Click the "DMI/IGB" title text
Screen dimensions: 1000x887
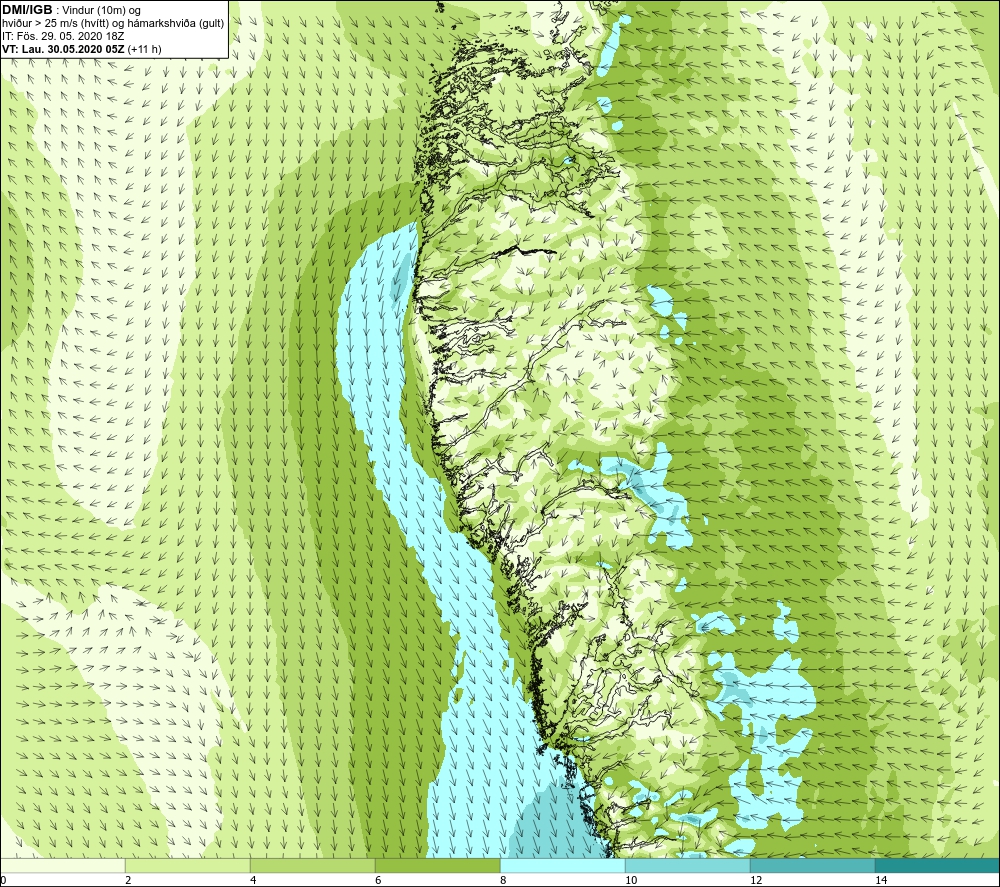tap(27, 10)
